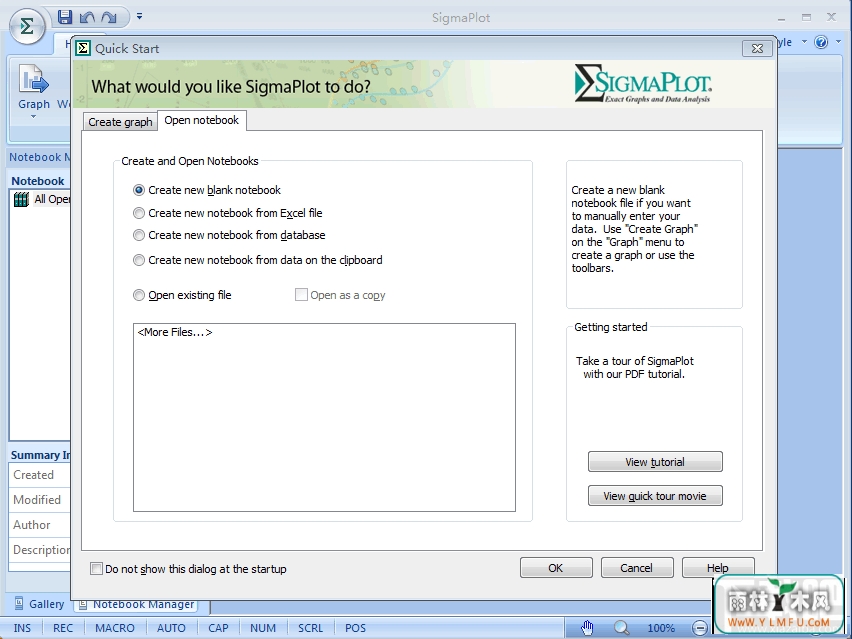
Task: Click the SigmaPlot logo banner
Action: pos(642,84)
